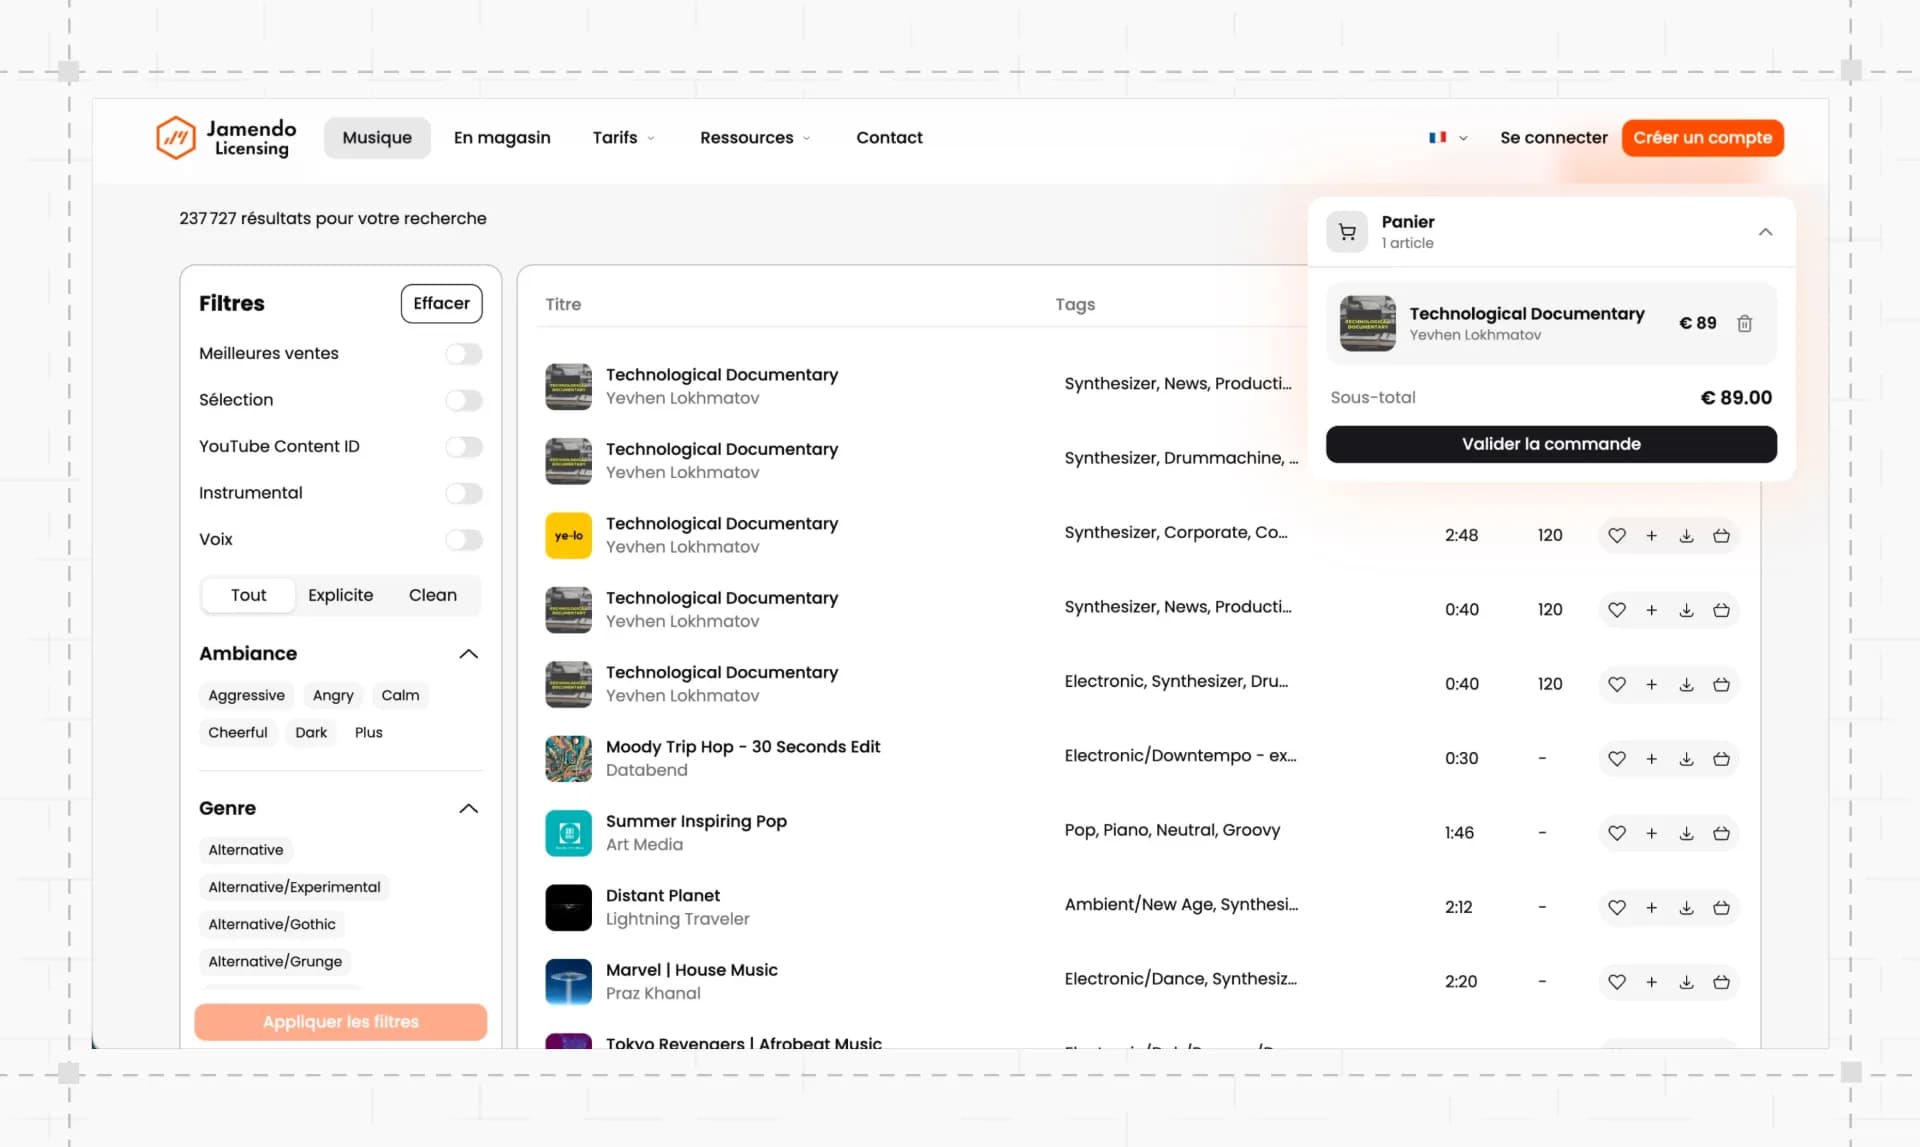Download the Distant Planet track

click(x=1686, y=907)
